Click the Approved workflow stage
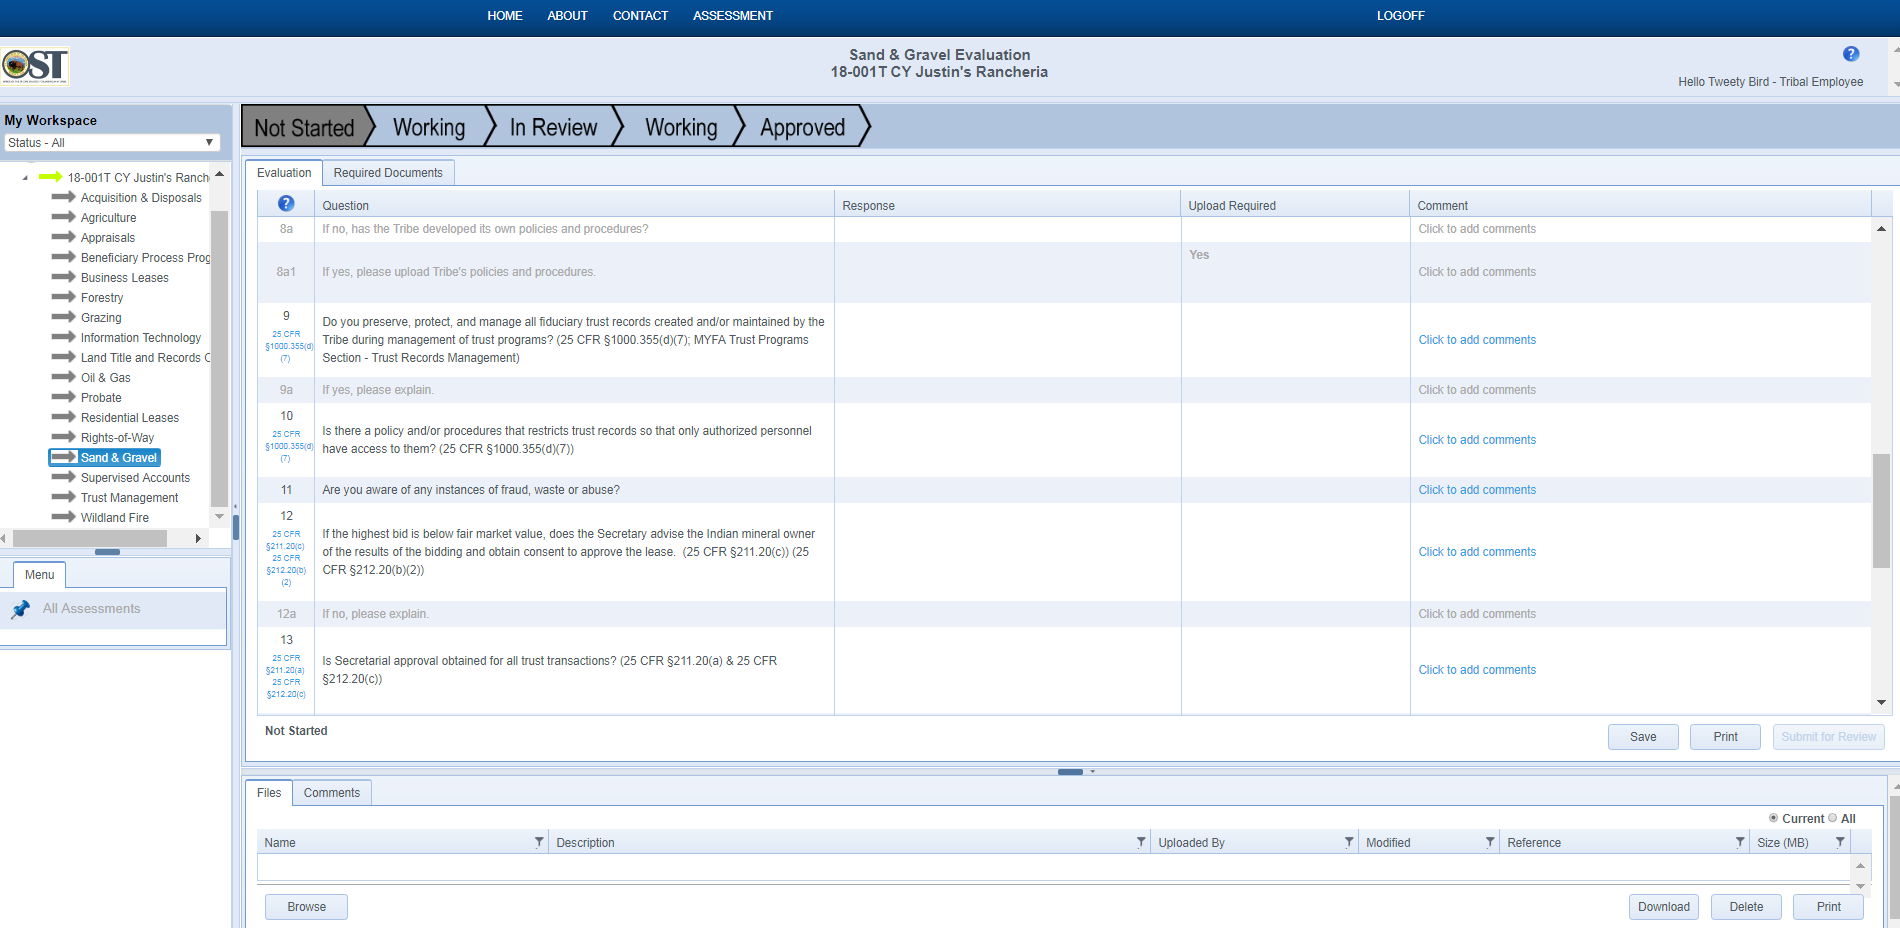The width and height of the screenshot is (1900, 928). click(802, 127)
